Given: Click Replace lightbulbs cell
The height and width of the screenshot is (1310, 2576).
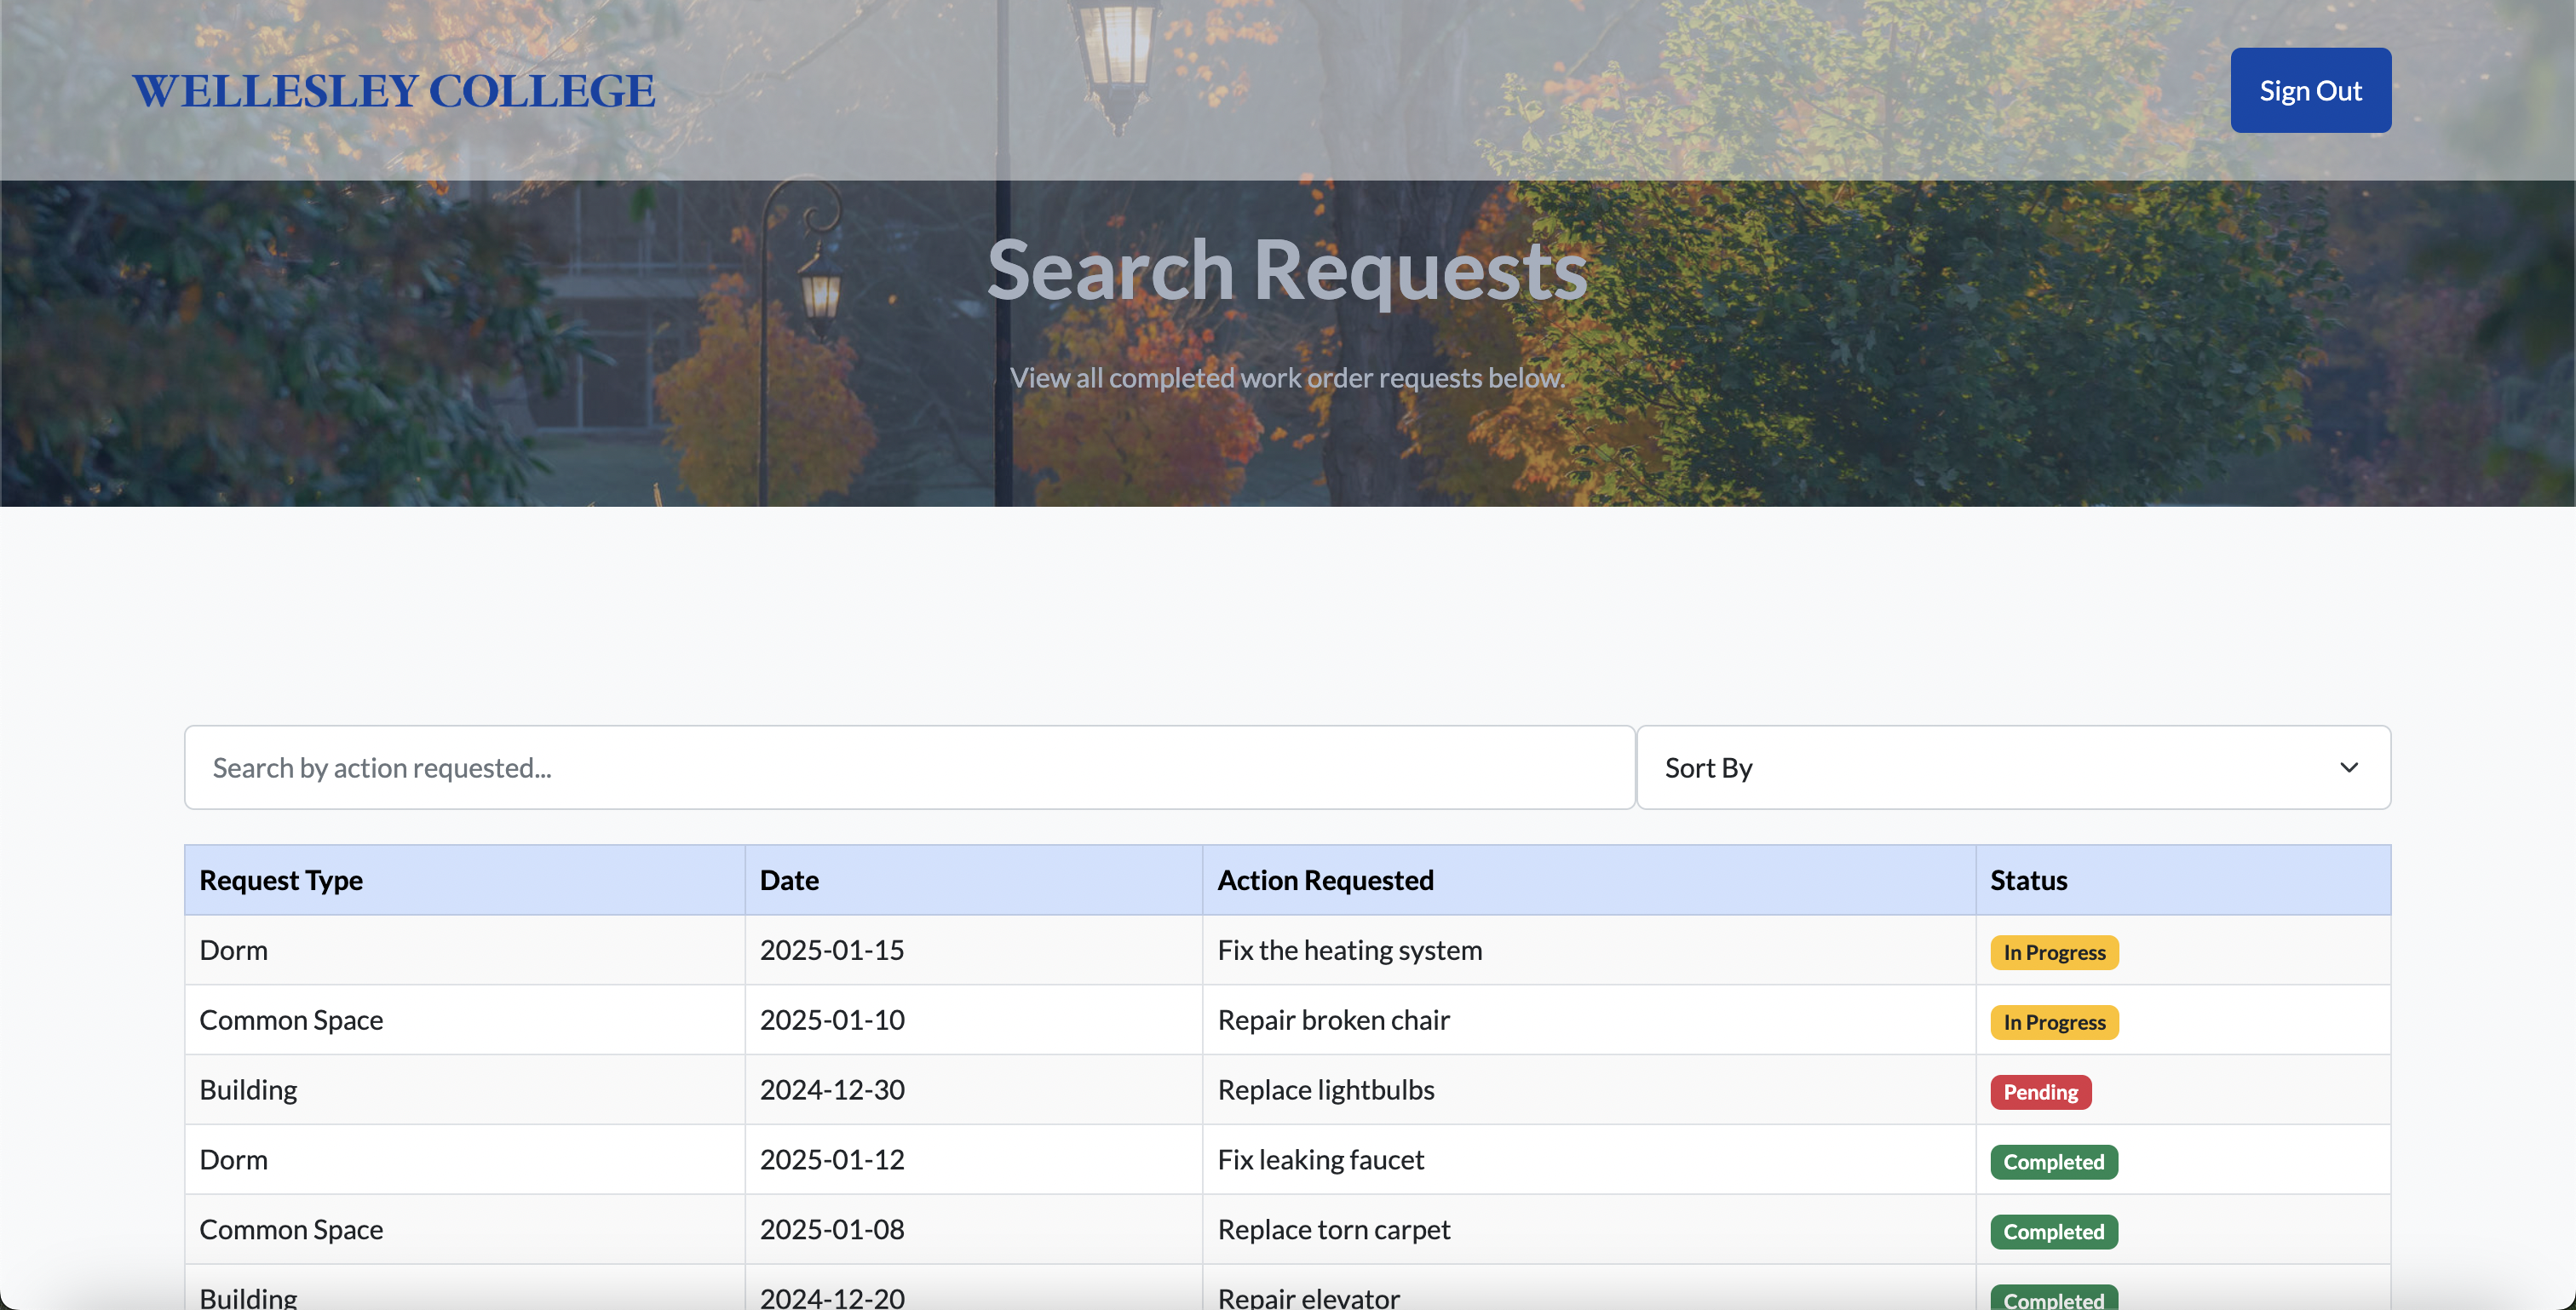Looking at the screenshot, I should pyautogui.click(x=1589, y=1090).
